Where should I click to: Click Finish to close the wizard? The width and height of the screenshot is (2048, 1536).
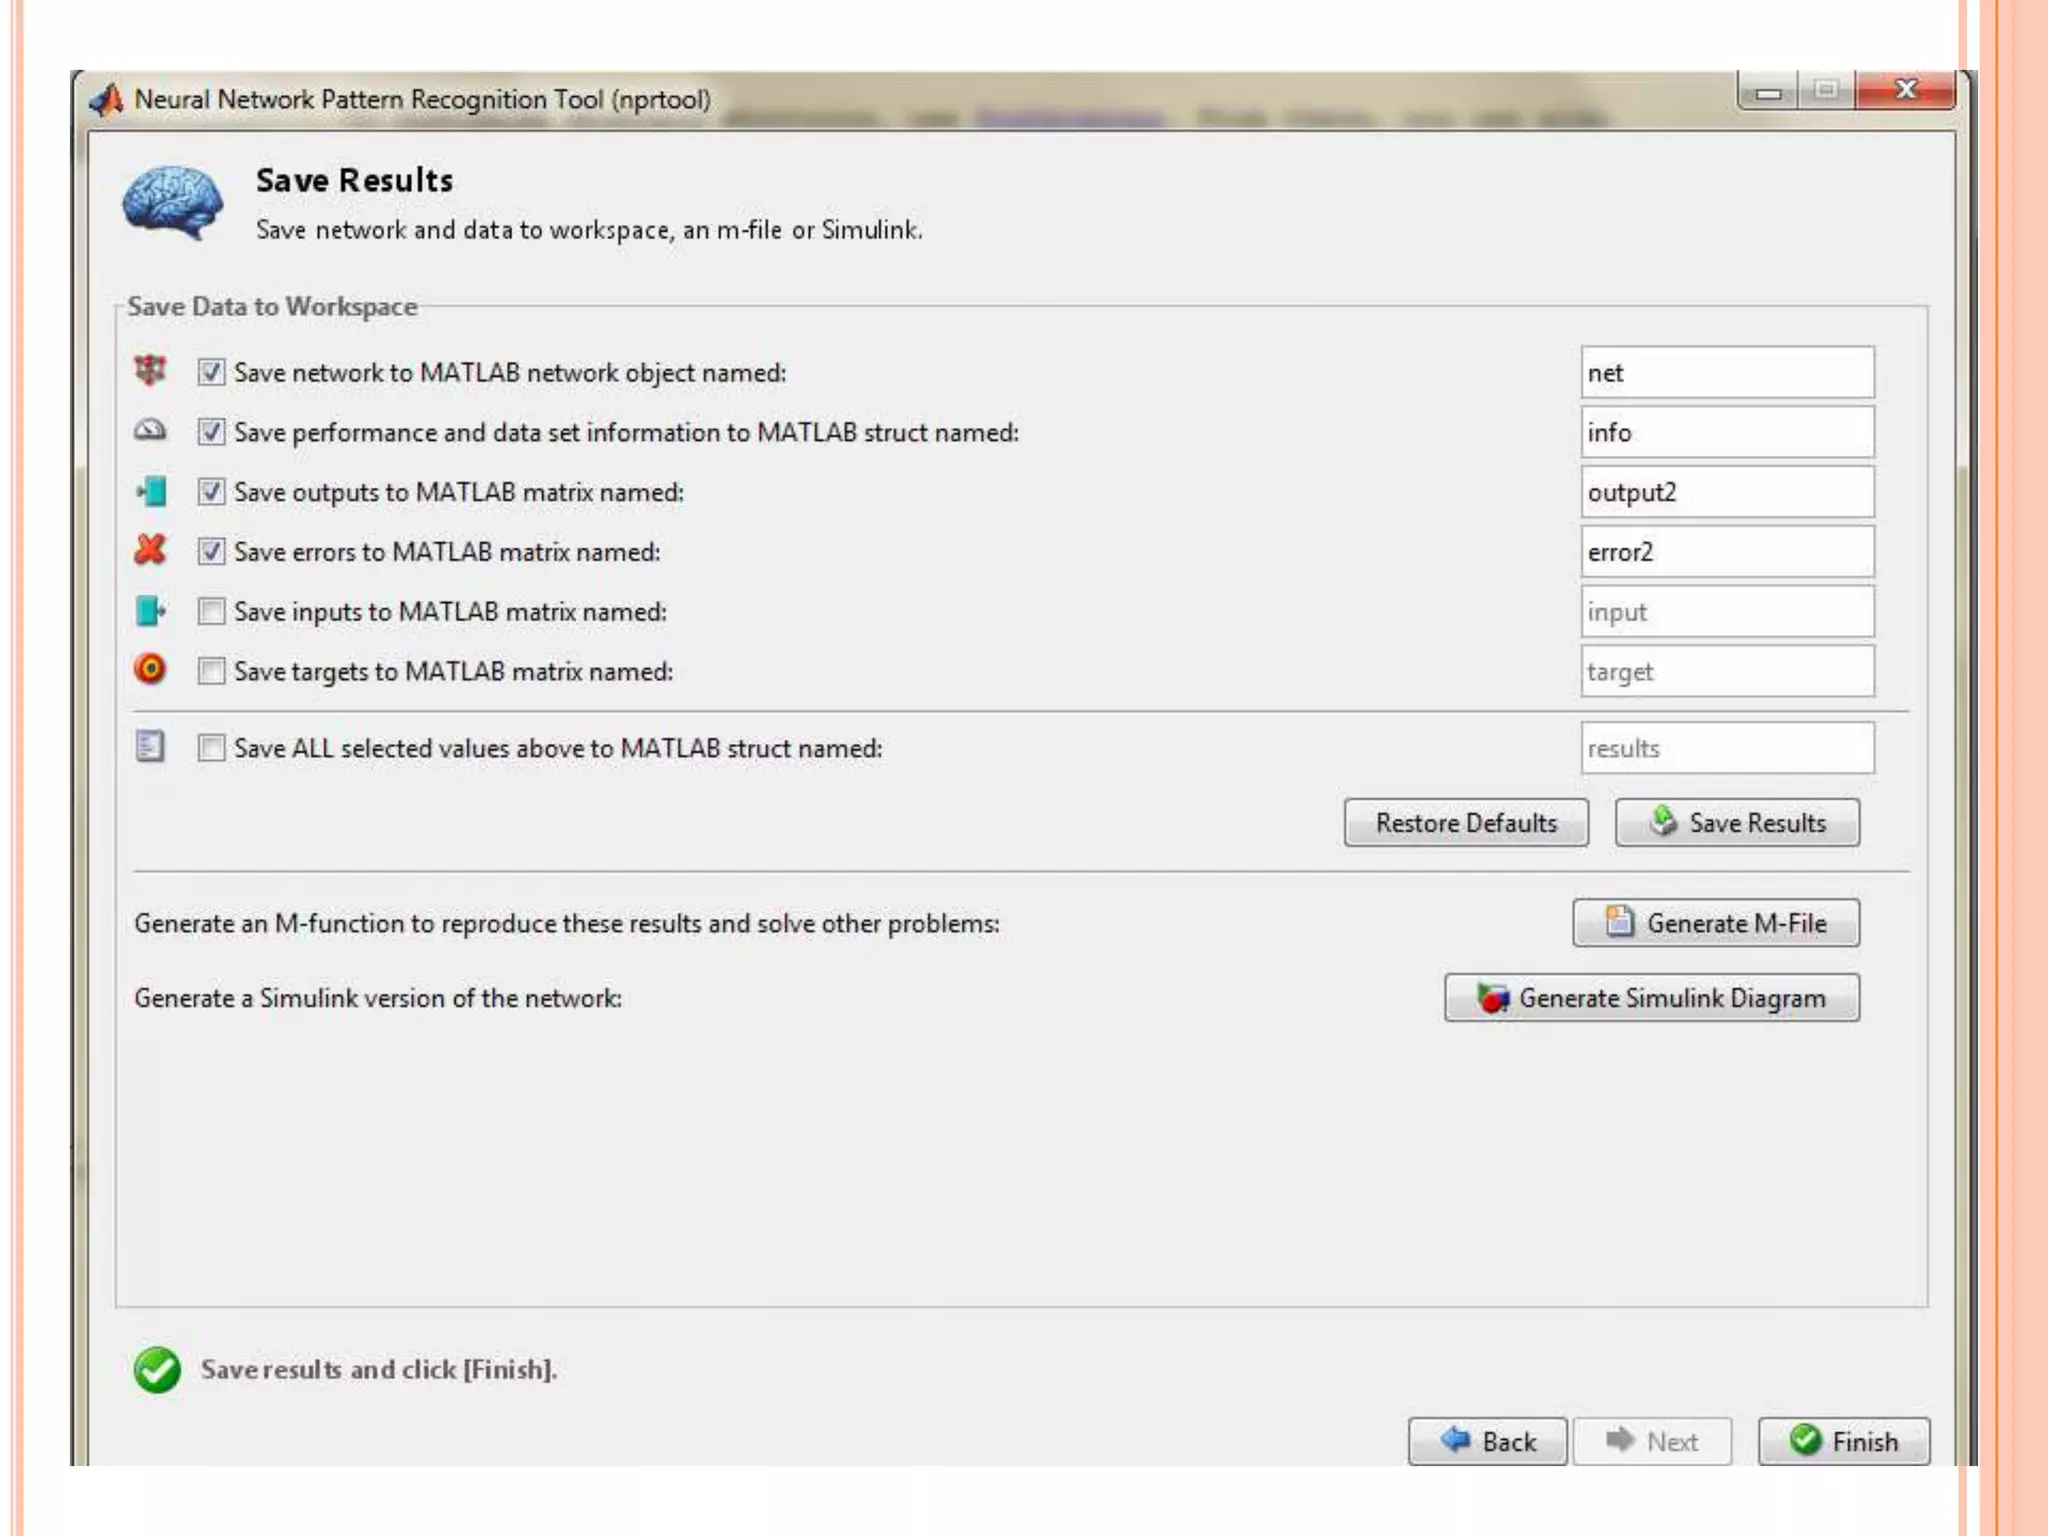point(1843,1441)
